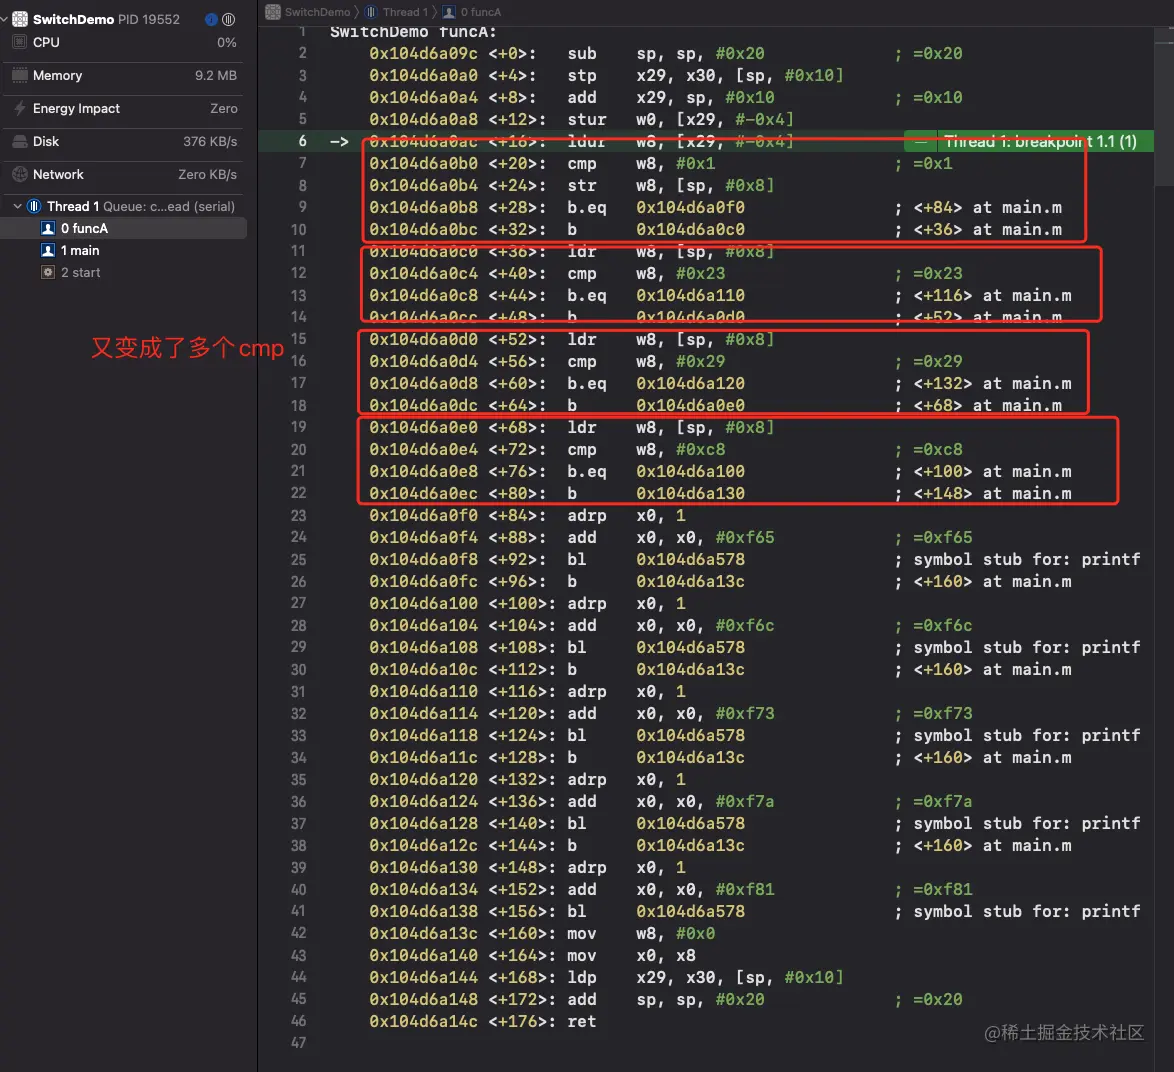Click branch target 0x104d6a0f0 on line 9

pyautogui.click(x=690, y=208)
